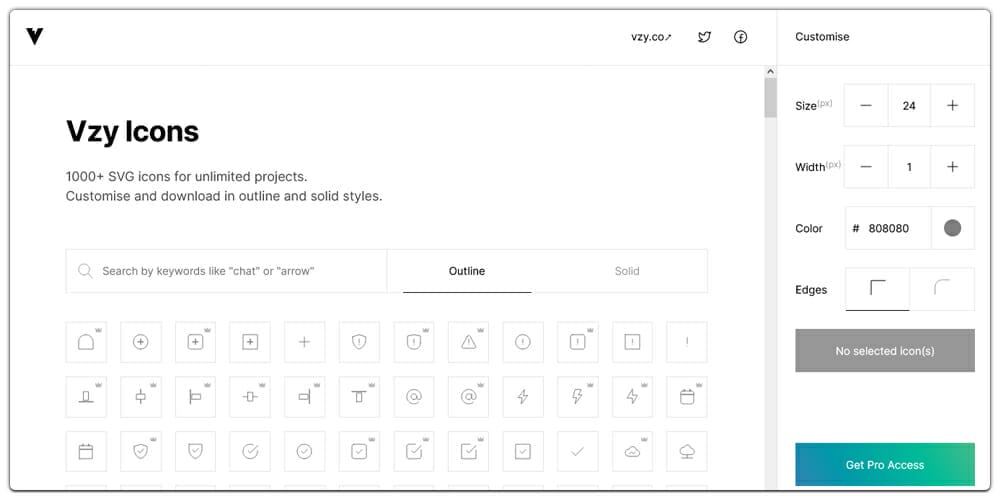1000x500 pixels.
Task: Increase the stroke Width value
Action: tap(952, 166)
